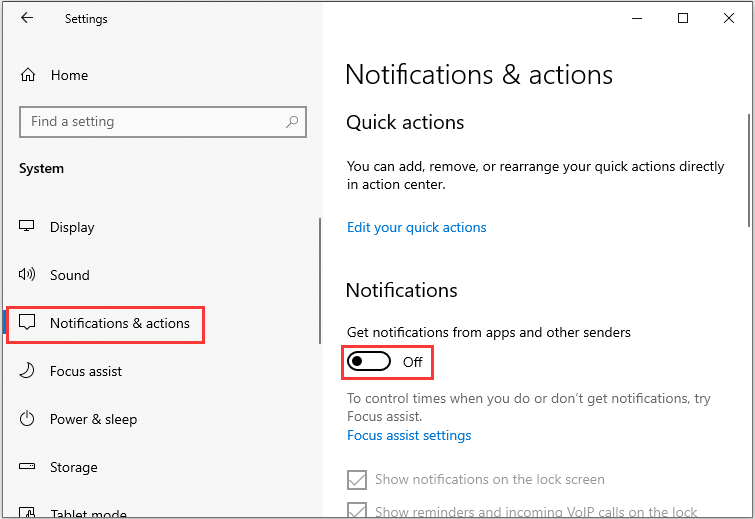Click the Find a setting search box
Viewport: 755px width, 519px height.
(x=163, y=122)
